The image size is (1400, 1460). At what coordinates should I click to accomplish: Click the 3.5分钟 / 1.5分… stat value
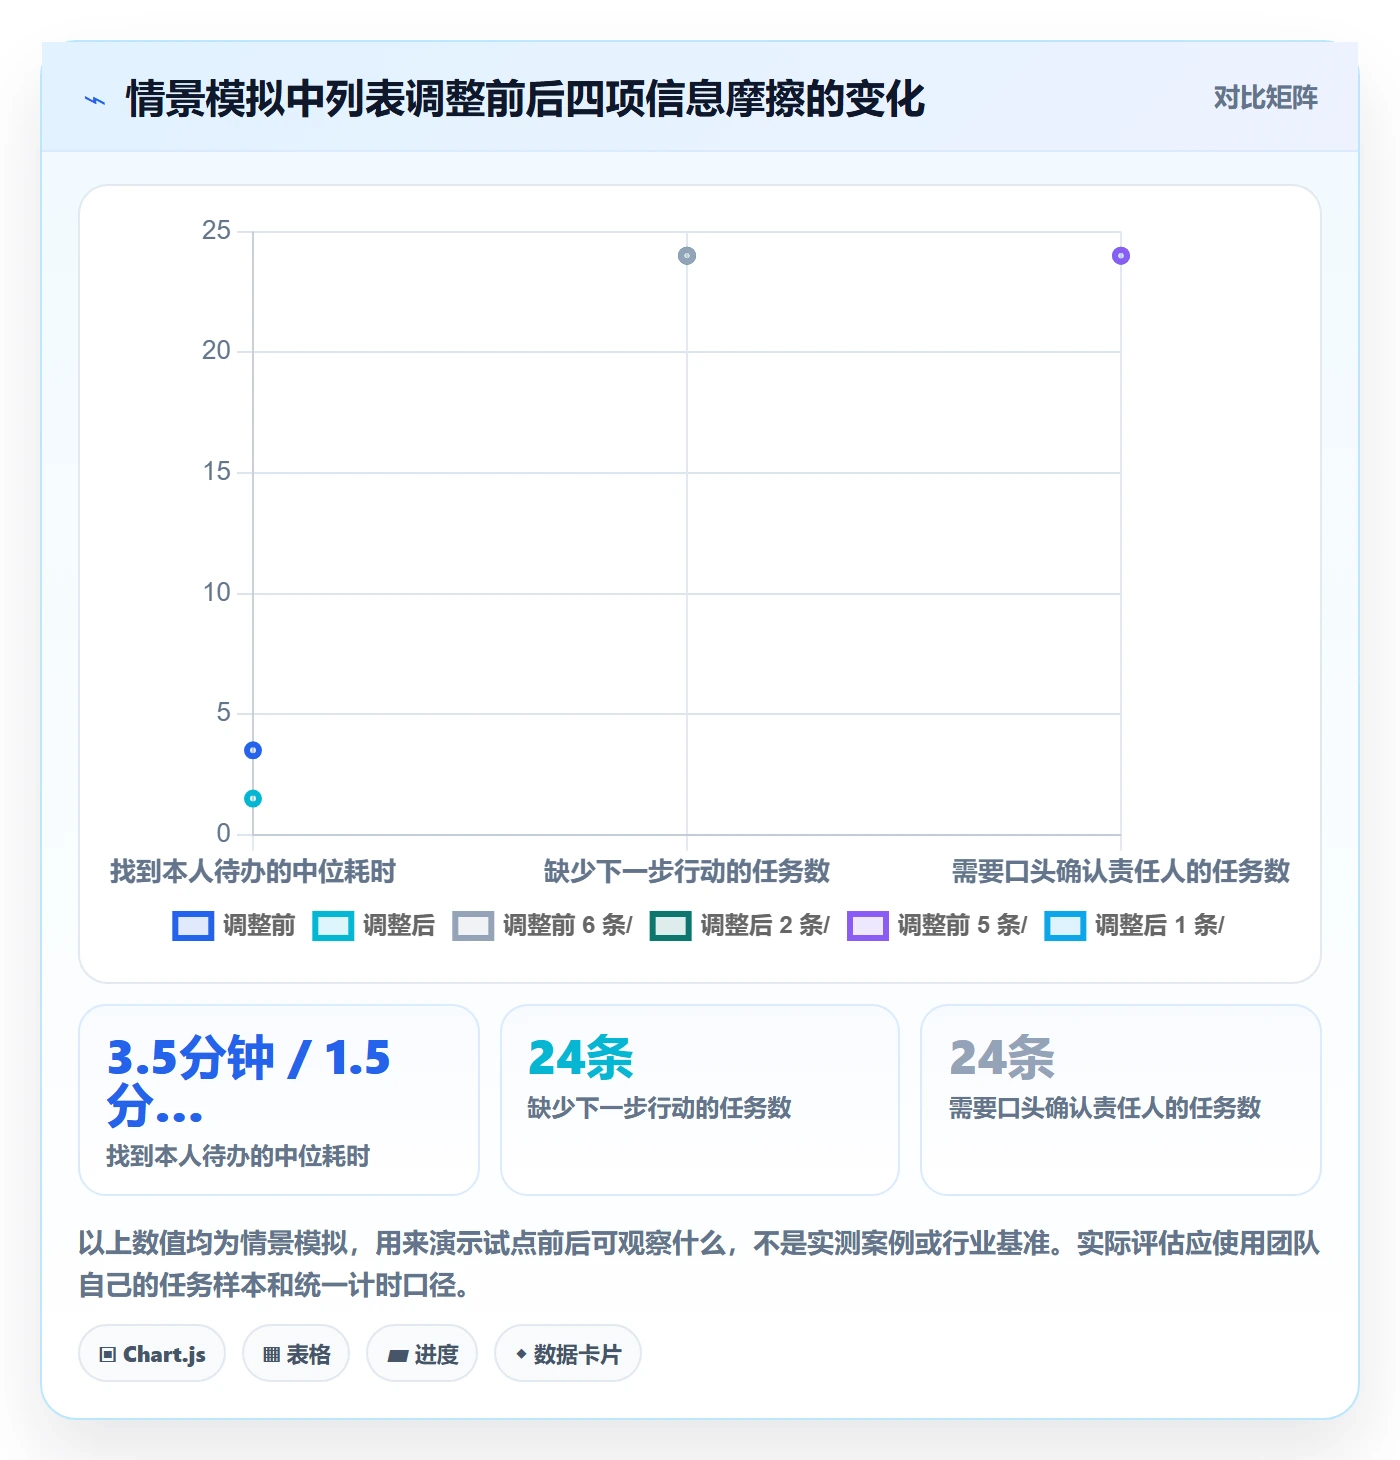(x=249, y=1082)
